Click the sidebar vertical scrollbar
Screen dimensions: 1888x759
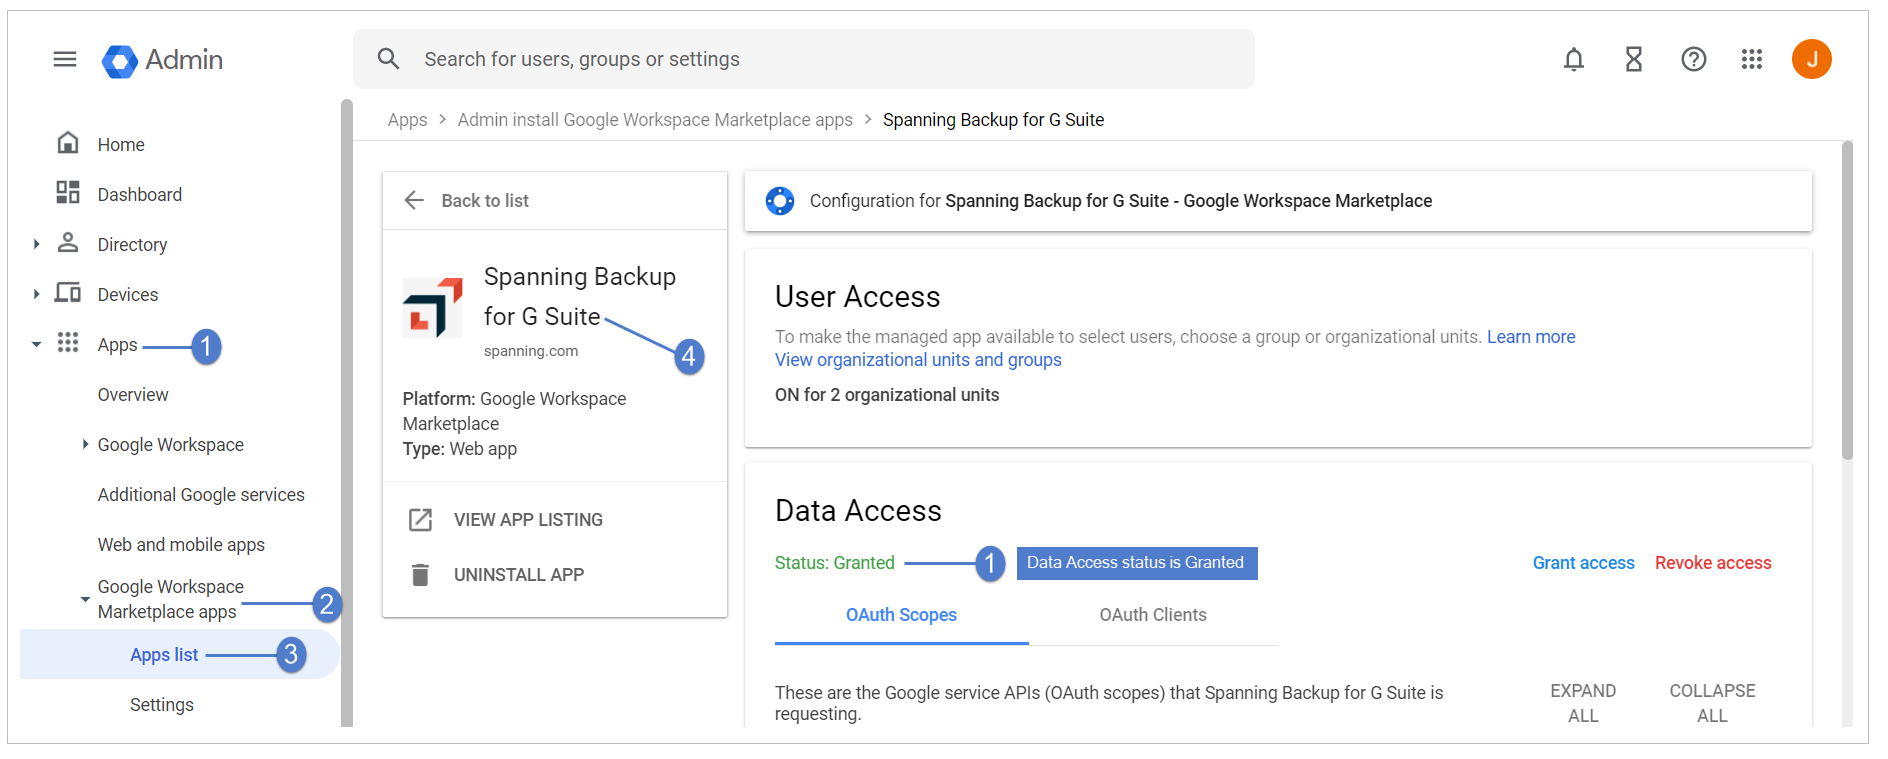pos(347,413)
